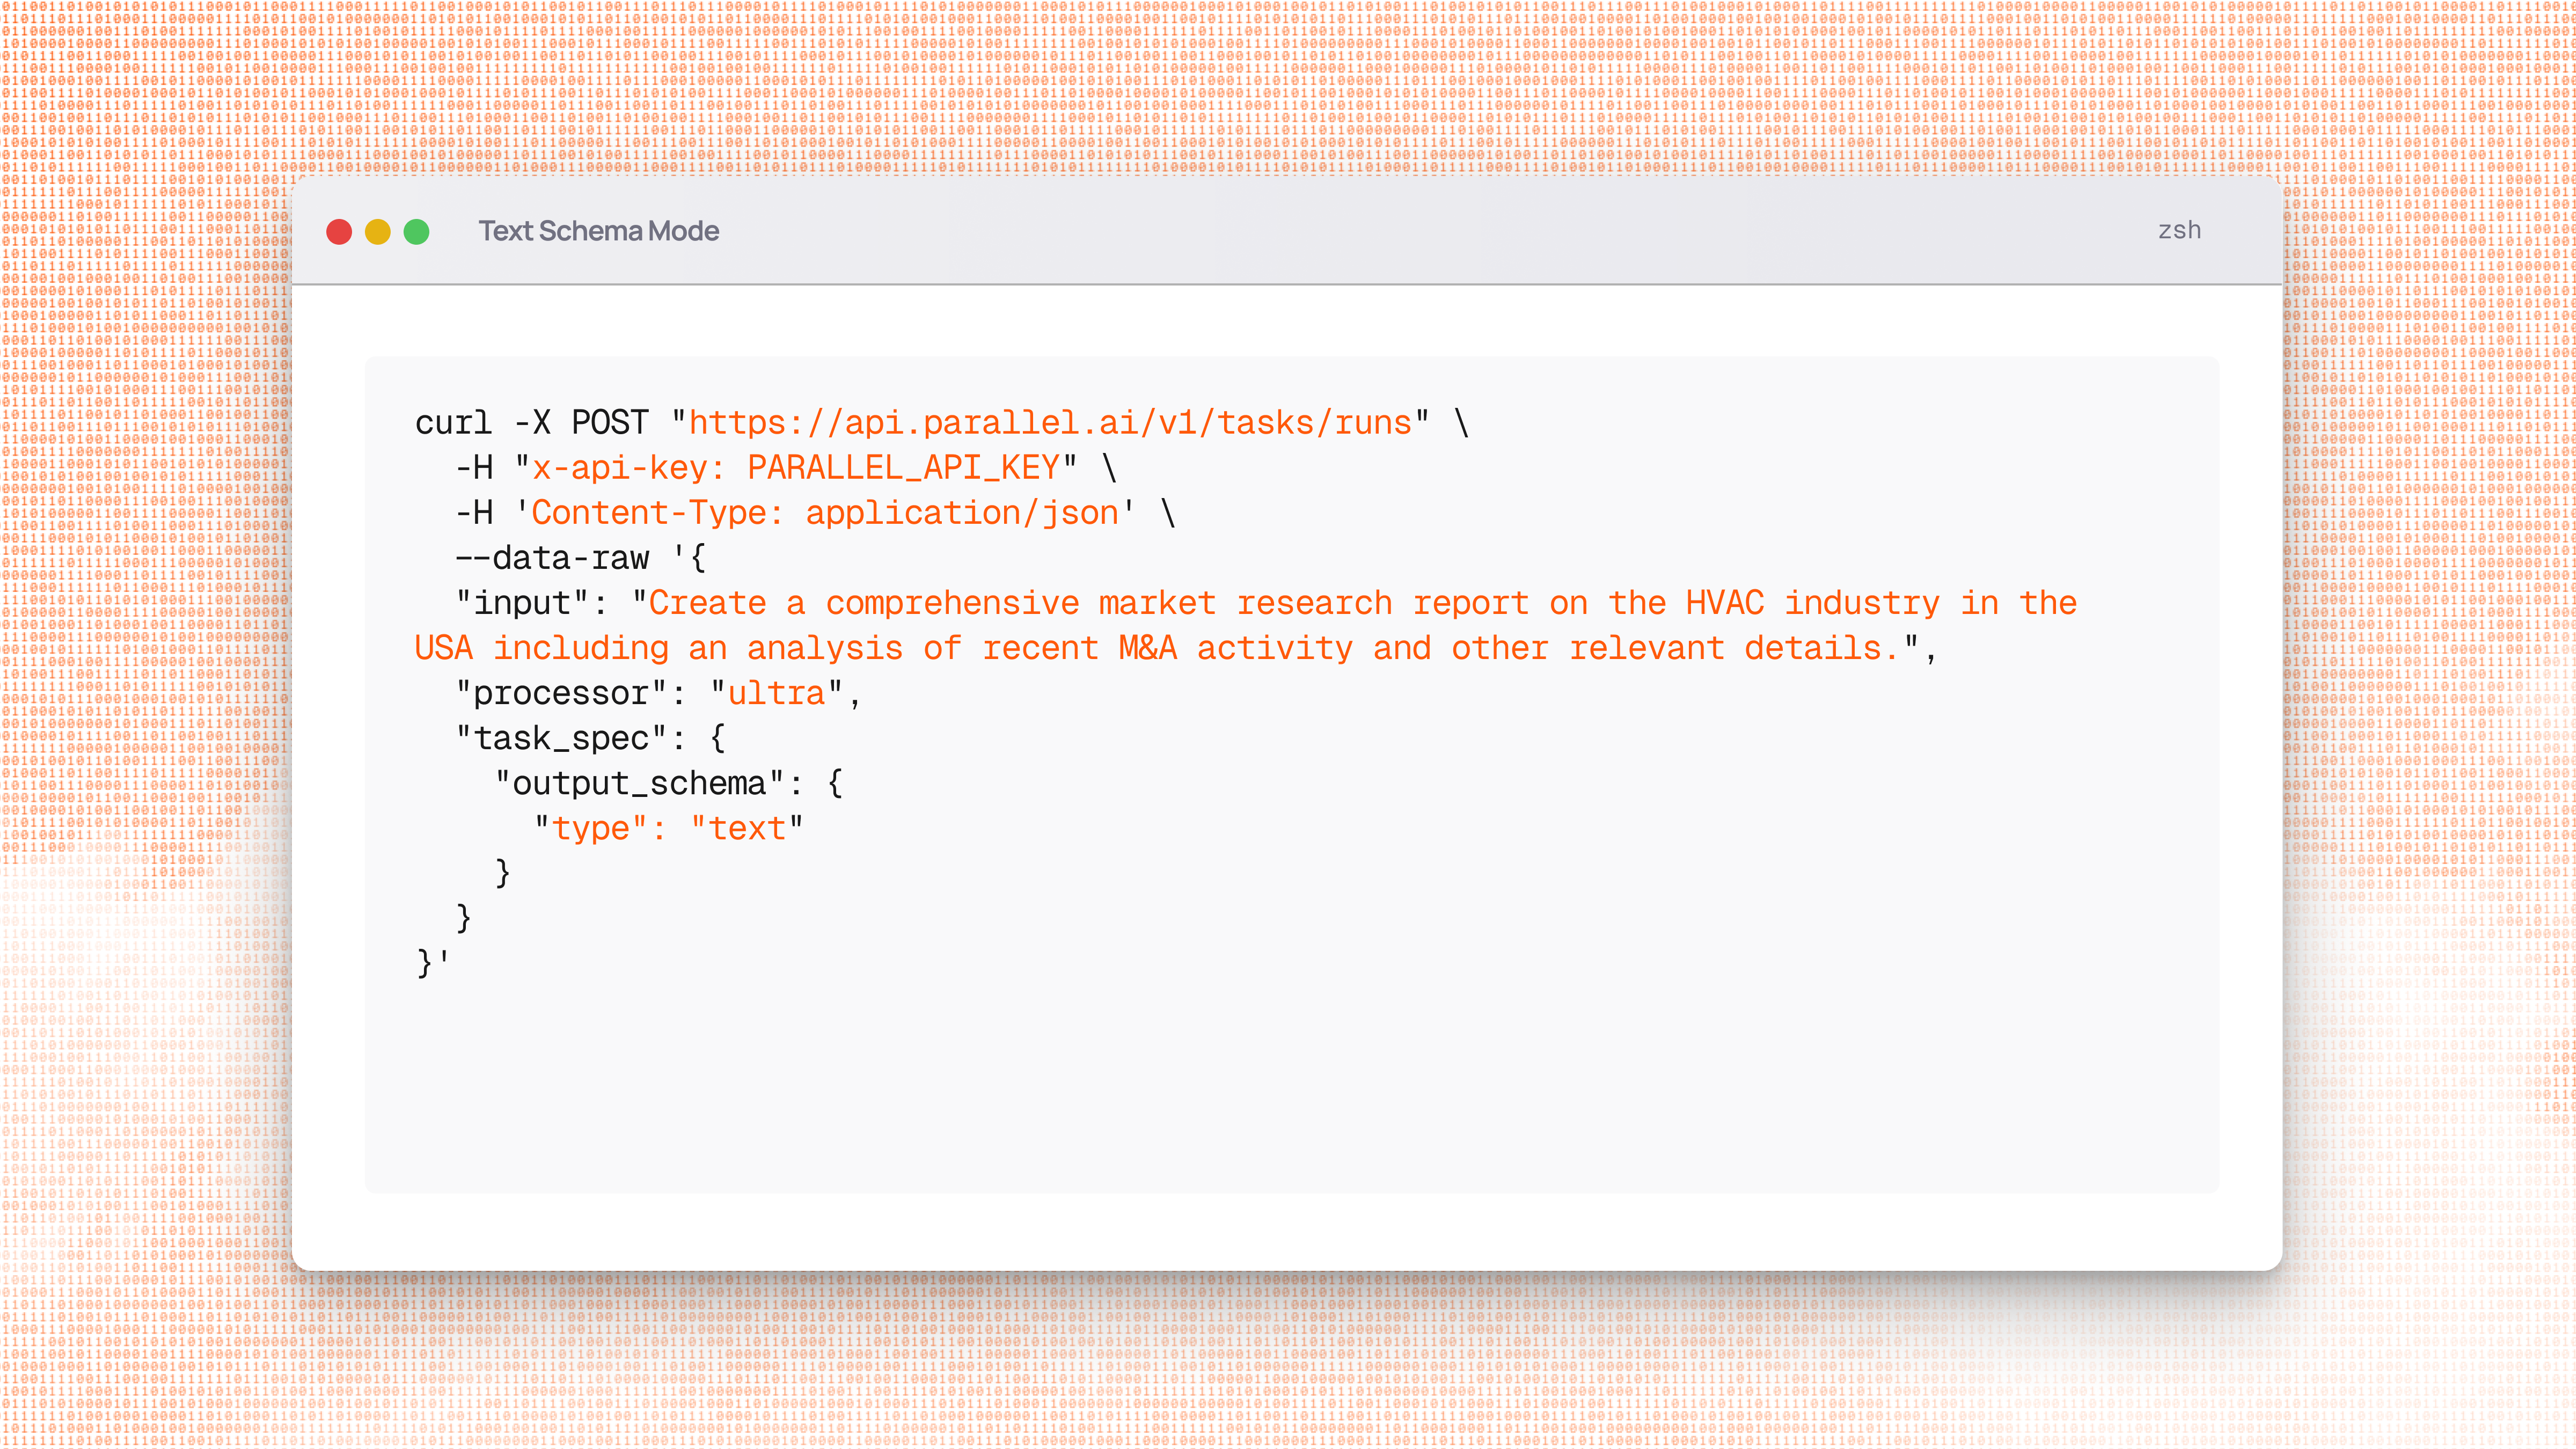Click the "task_spec" key
The width and height of the screenshot is (2576, 1449).
[x=561, y=738]
